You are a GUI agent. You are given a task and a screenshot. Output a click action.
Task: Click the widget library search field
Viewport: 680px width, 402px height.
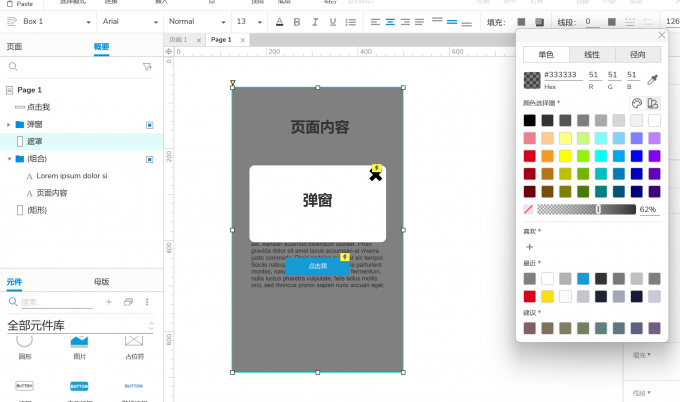[56, 302]
